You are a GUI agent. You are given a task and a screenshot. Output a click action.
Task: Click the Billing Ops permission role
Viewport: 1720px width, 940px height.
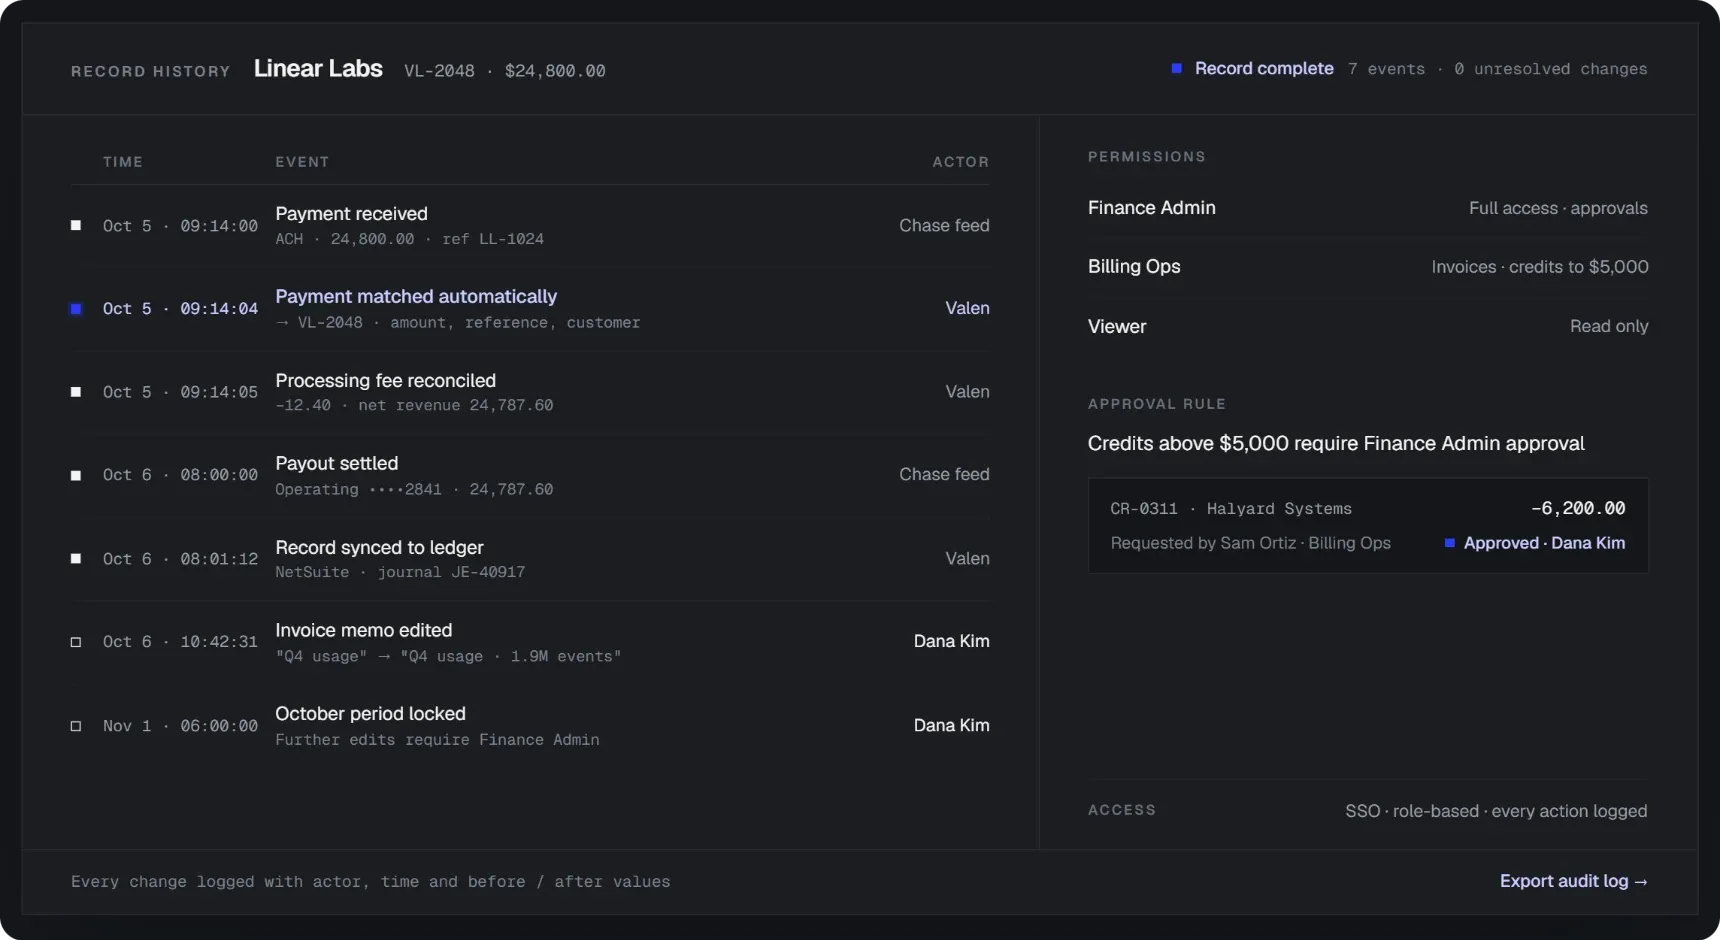1134,266
